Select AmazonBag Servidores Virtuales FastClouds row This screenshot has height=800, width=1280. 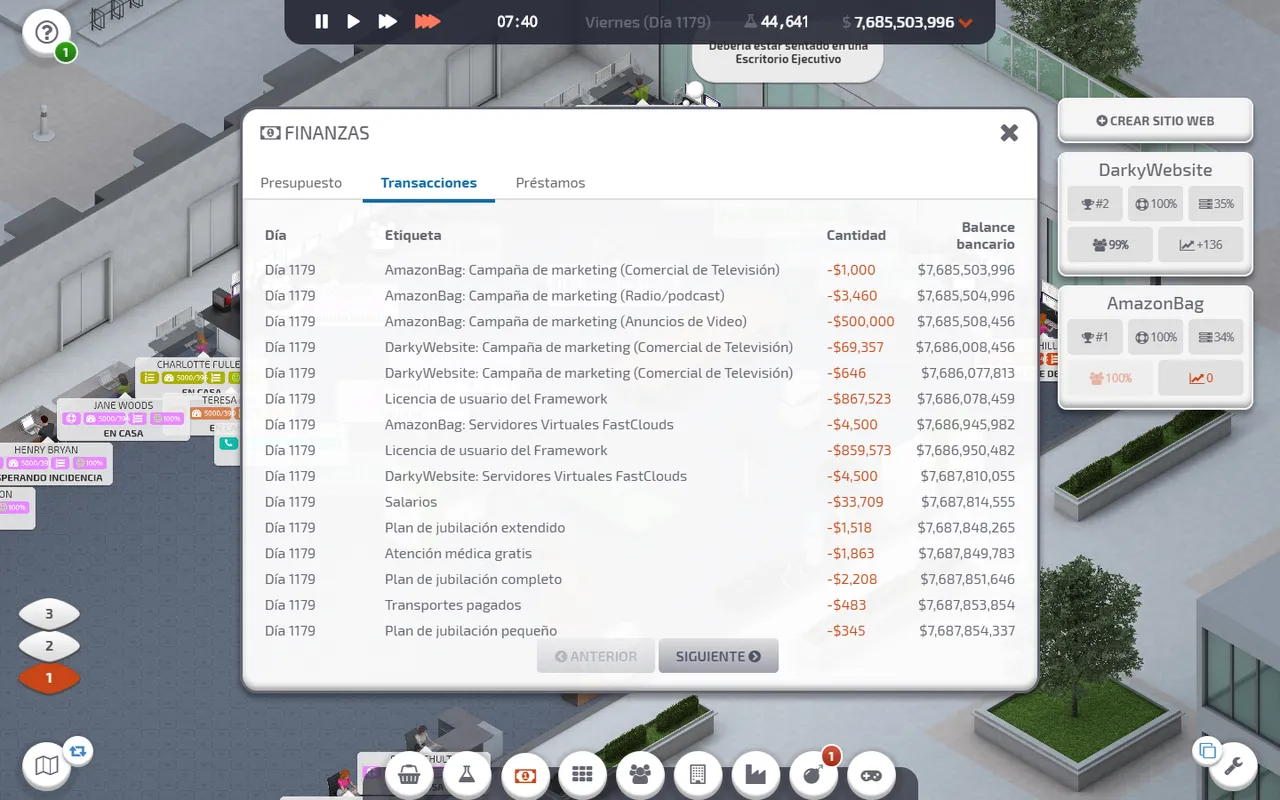point(640,425)
